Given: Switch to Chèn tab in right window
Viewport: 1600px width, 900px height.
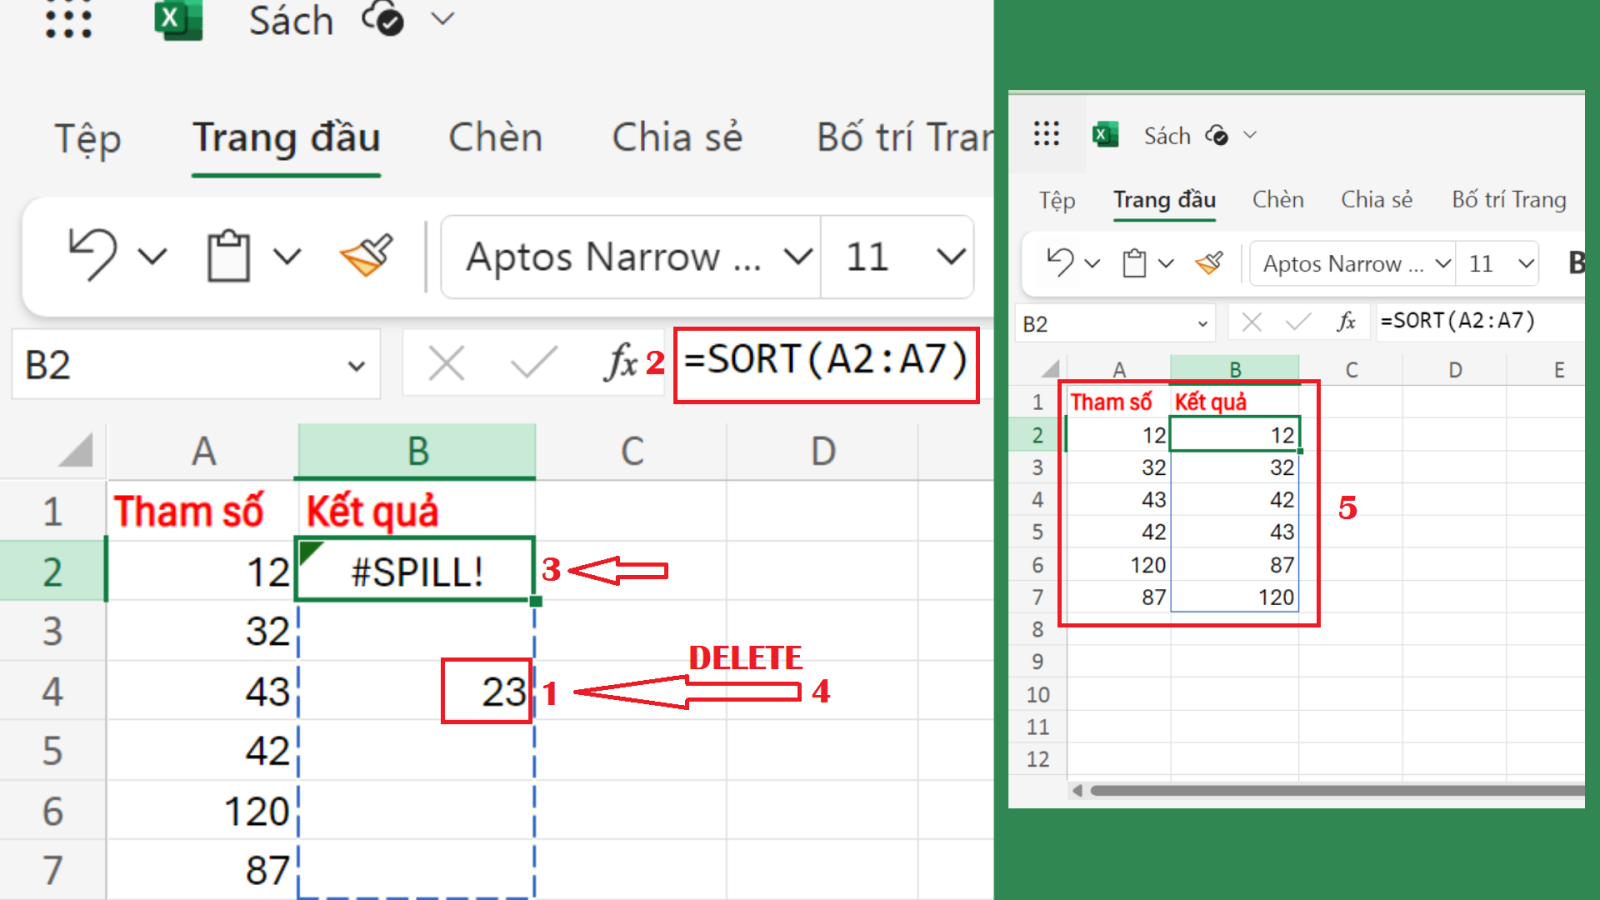Looking at the screenshot, I should tap(1278, 200).
